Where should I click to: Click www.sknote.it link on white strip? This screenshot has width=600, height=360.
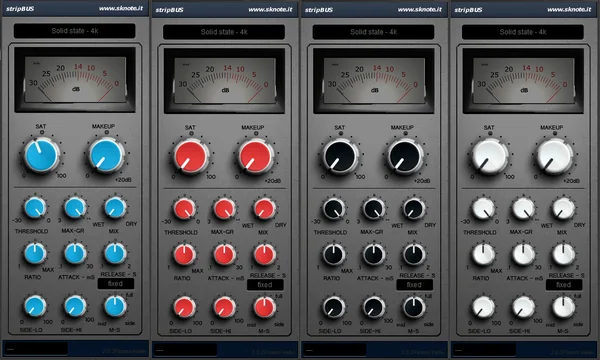pos(569,9)
